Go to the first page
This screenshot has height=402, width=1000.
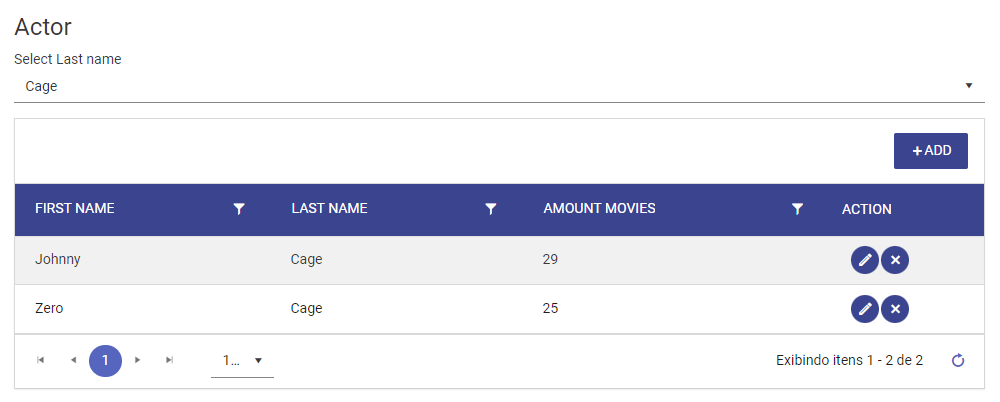pos(41,361)
